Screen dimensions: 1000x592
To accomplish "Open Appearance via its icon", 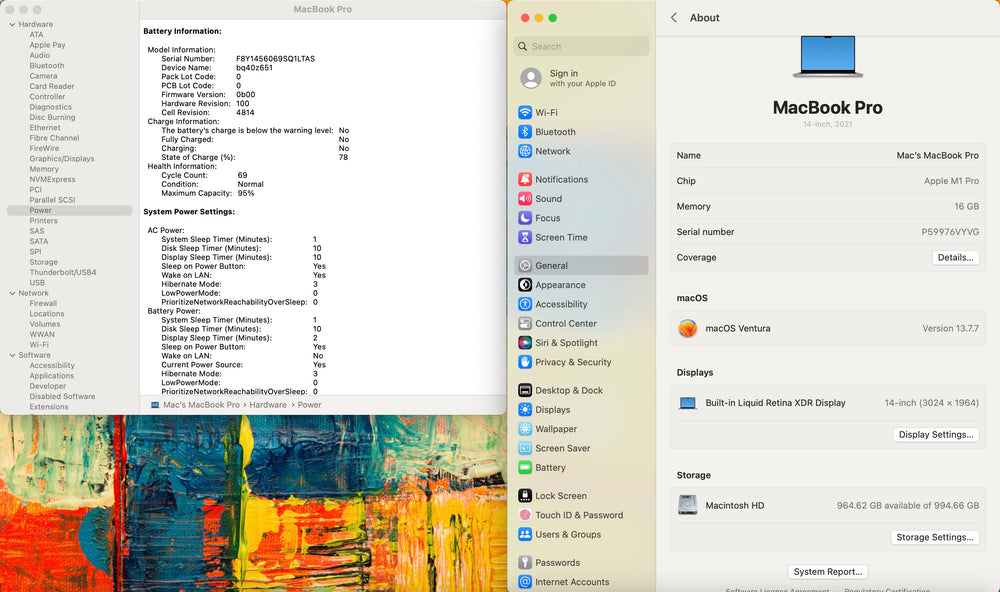I will 525,285.
